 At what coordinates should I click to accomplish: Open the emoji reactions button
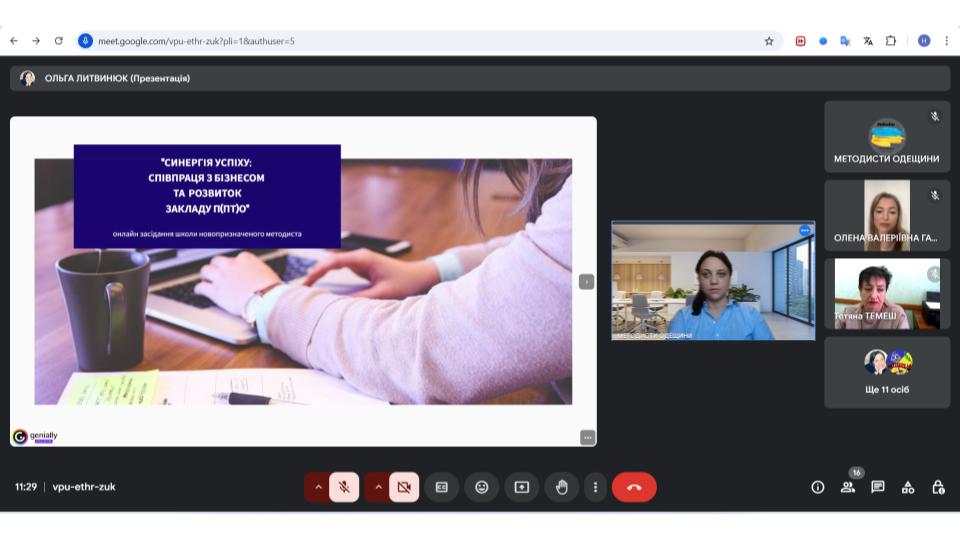coord(481,487)
